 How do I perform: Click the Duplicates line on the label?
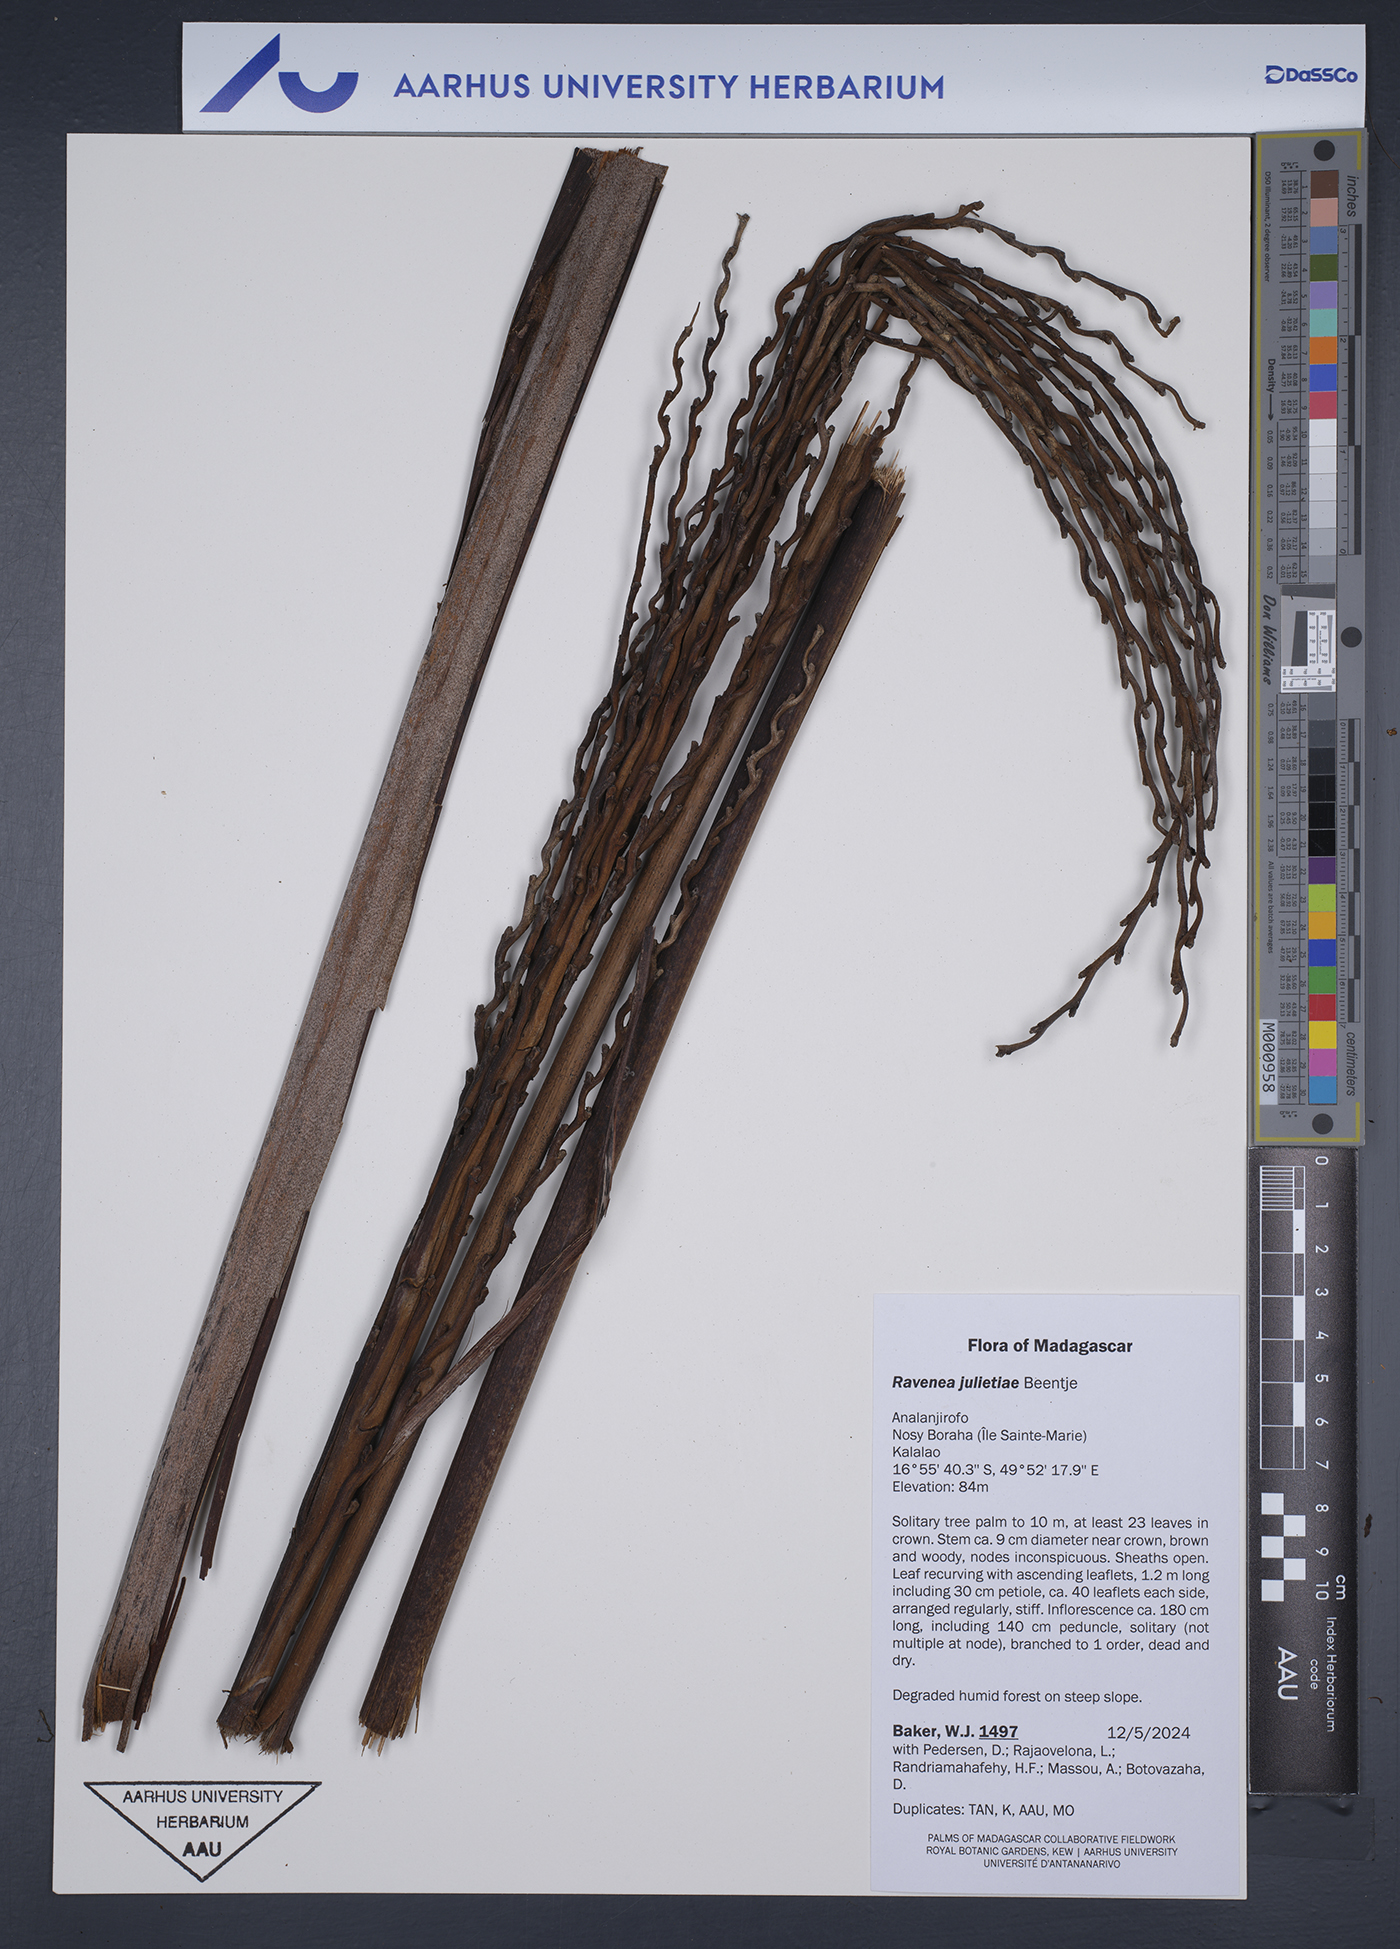tap(982, 1809)
